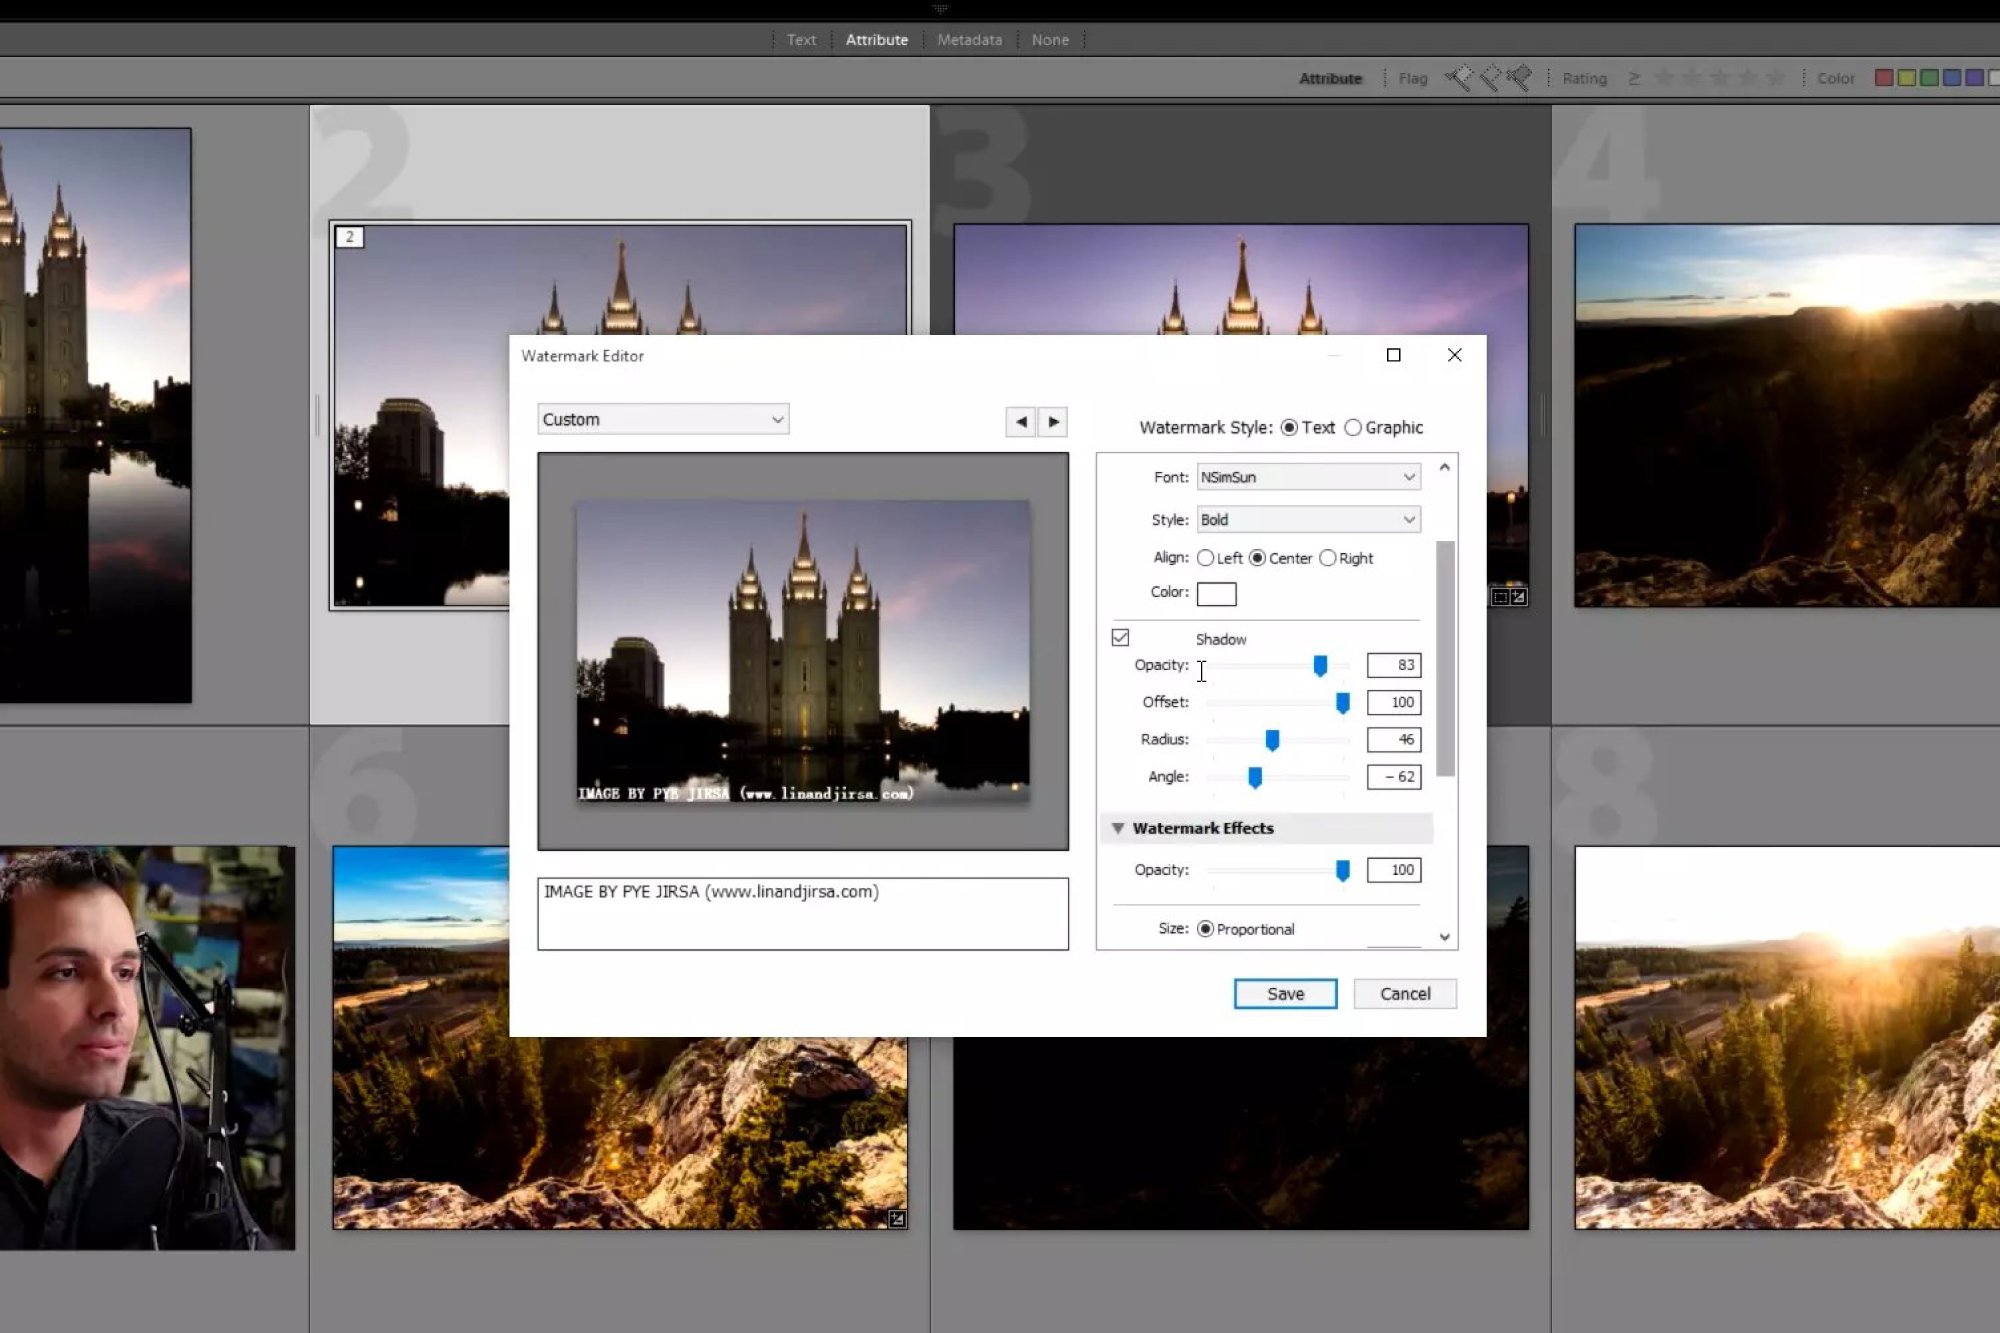Click the crop badge on temple thumbnail 3
Image resolution: width=2000 pixels, height=1333 pixels.
[1500, 597]
